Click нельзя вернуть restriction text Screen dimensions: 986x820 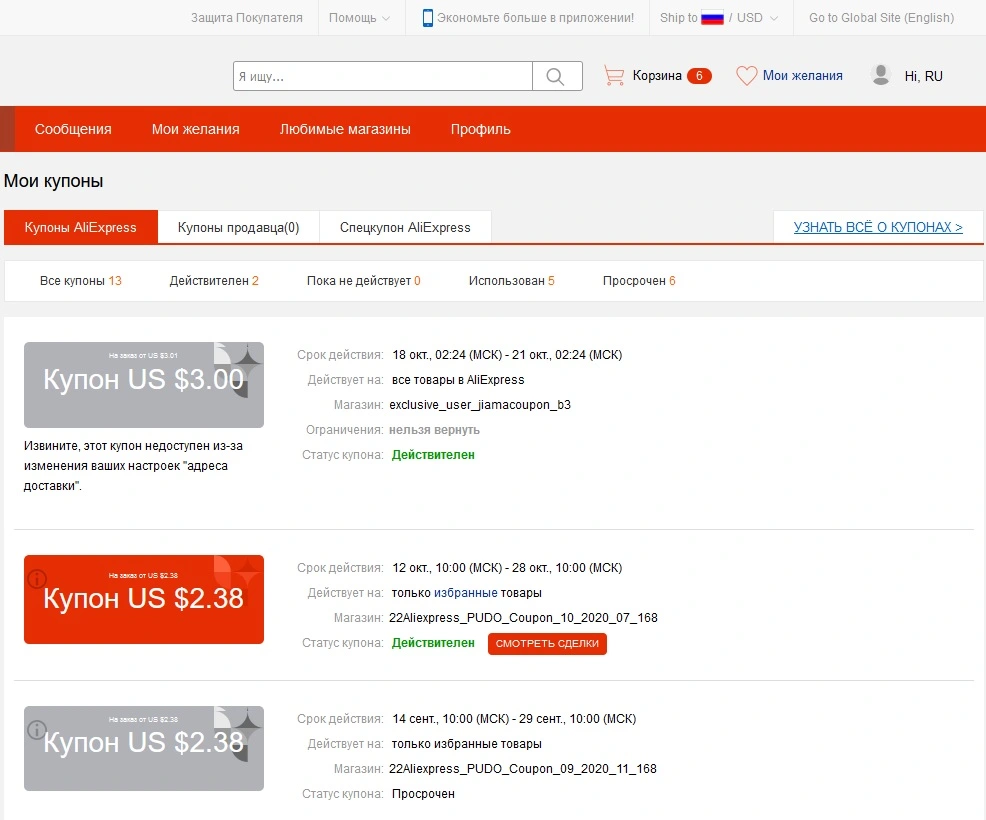pos(435,429)
